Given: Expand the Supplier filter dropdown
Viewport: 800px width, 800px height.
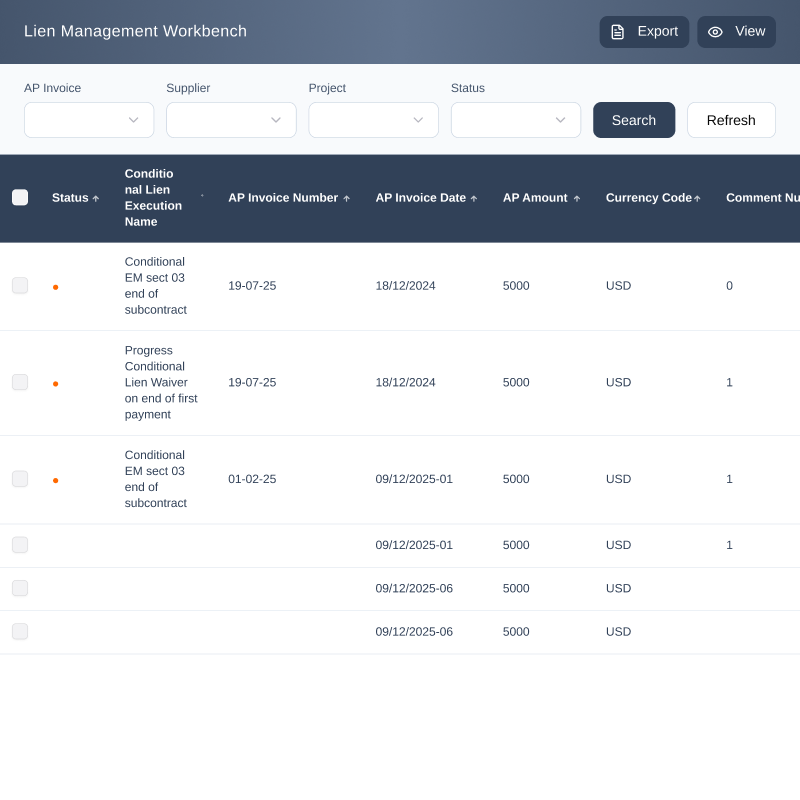Looking at the screenshot, I should pyautogui.click(x=231, y=120).
